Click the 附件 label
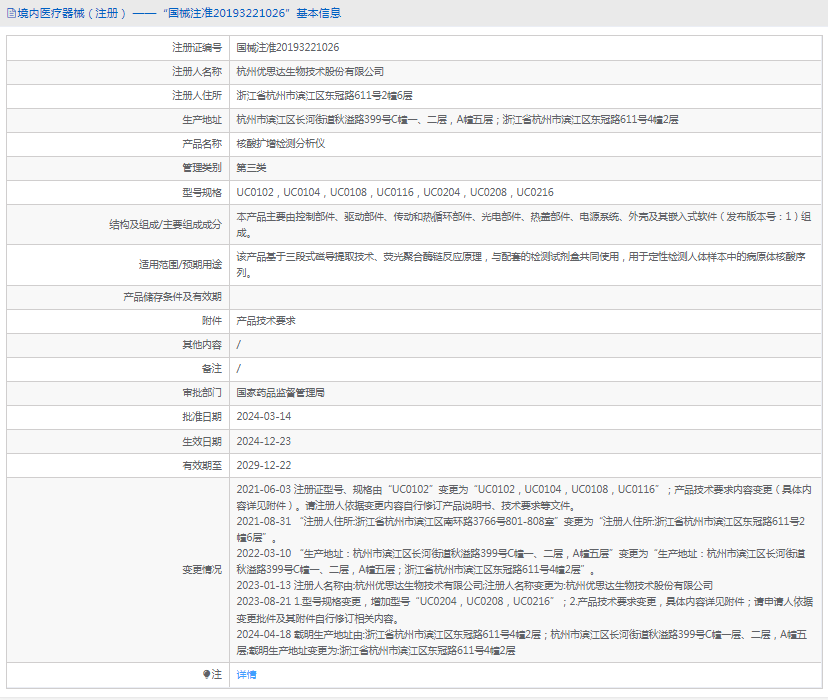Image resolution: width=828 pixels, height=700 pixels. pos(212,320)
